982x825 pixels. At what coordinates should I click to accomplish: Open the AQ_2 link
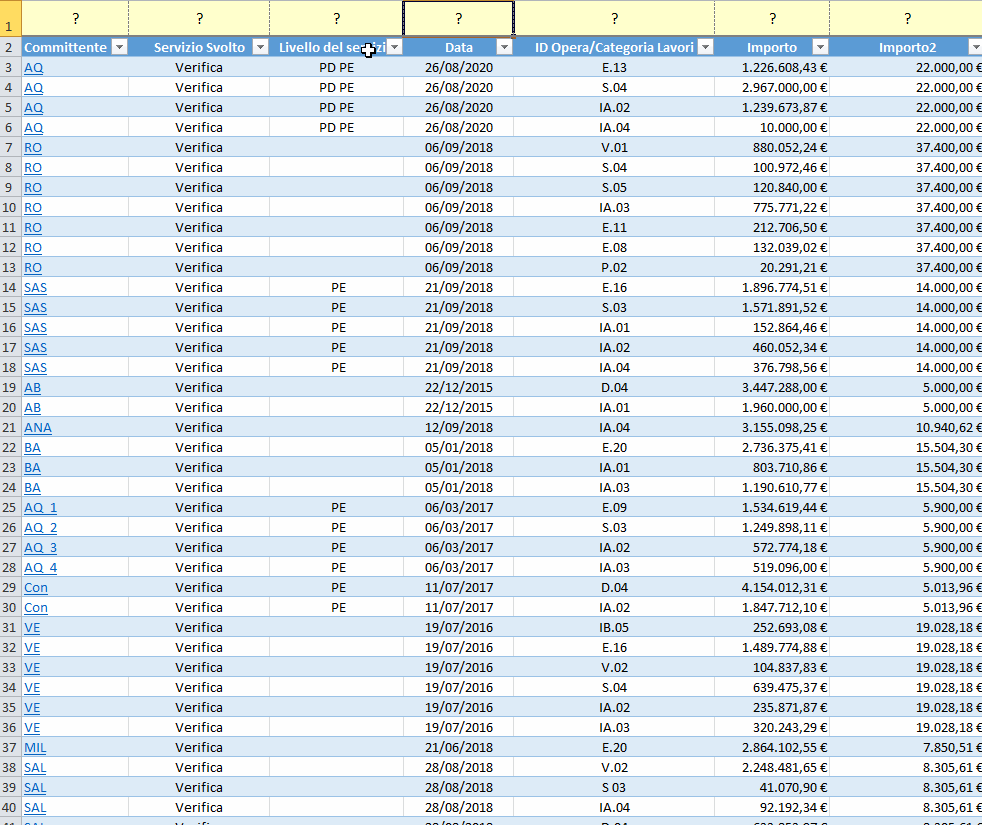coord(41,527)
